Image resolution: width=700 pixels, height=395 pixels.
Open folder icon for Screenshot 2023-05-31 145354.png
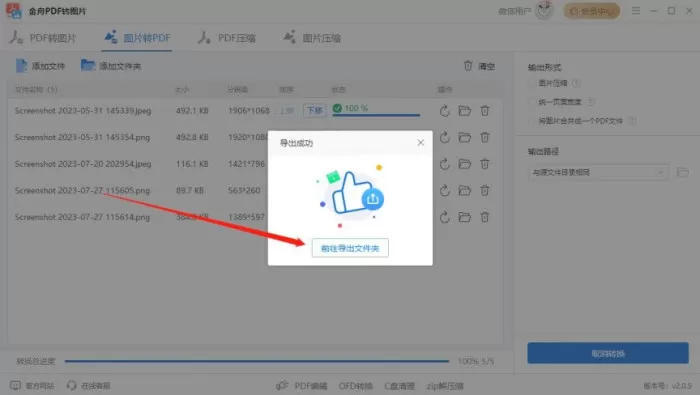(x=465, y=137)
